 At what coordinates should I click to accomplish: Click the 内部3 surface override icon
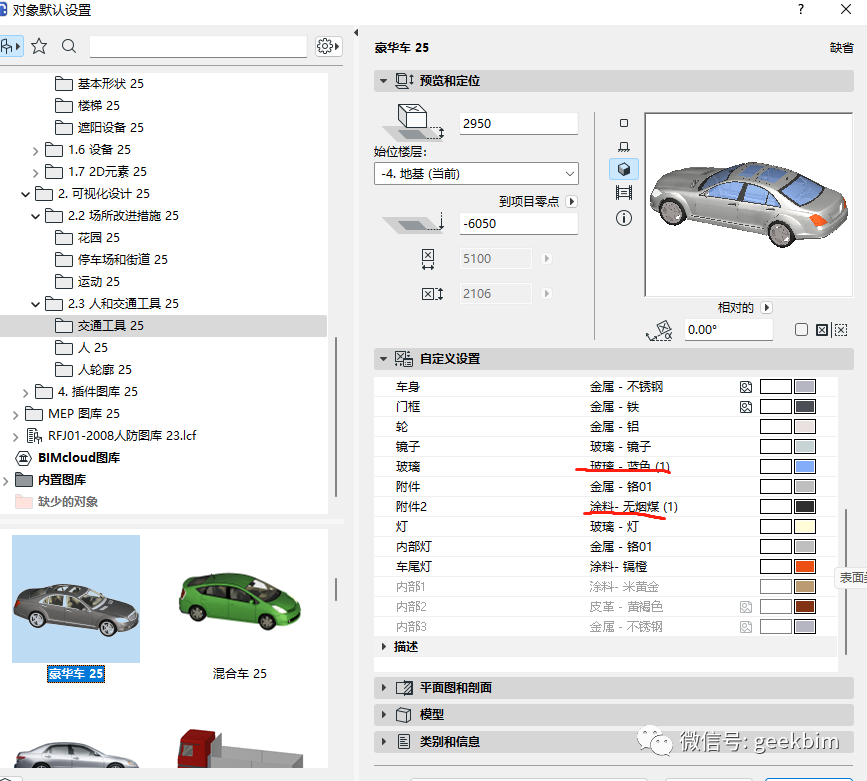coord(746,627)
